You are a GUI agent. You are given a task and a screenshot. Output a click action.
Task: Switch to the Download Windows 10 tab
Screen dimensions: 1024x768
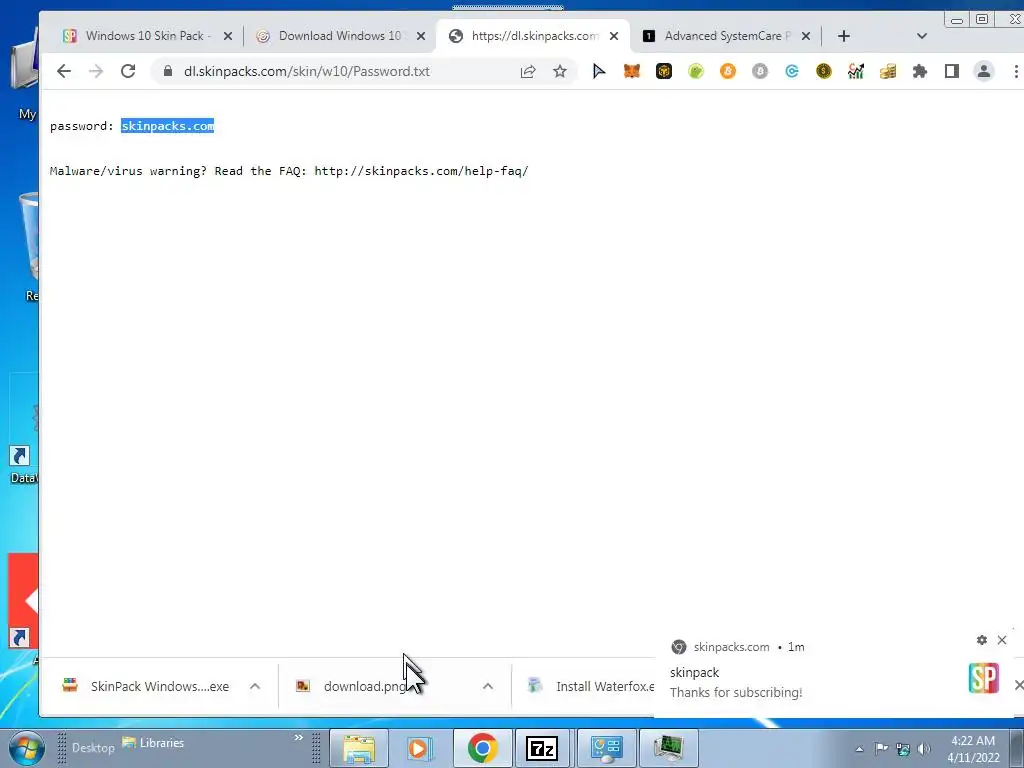tap(340, 36)
